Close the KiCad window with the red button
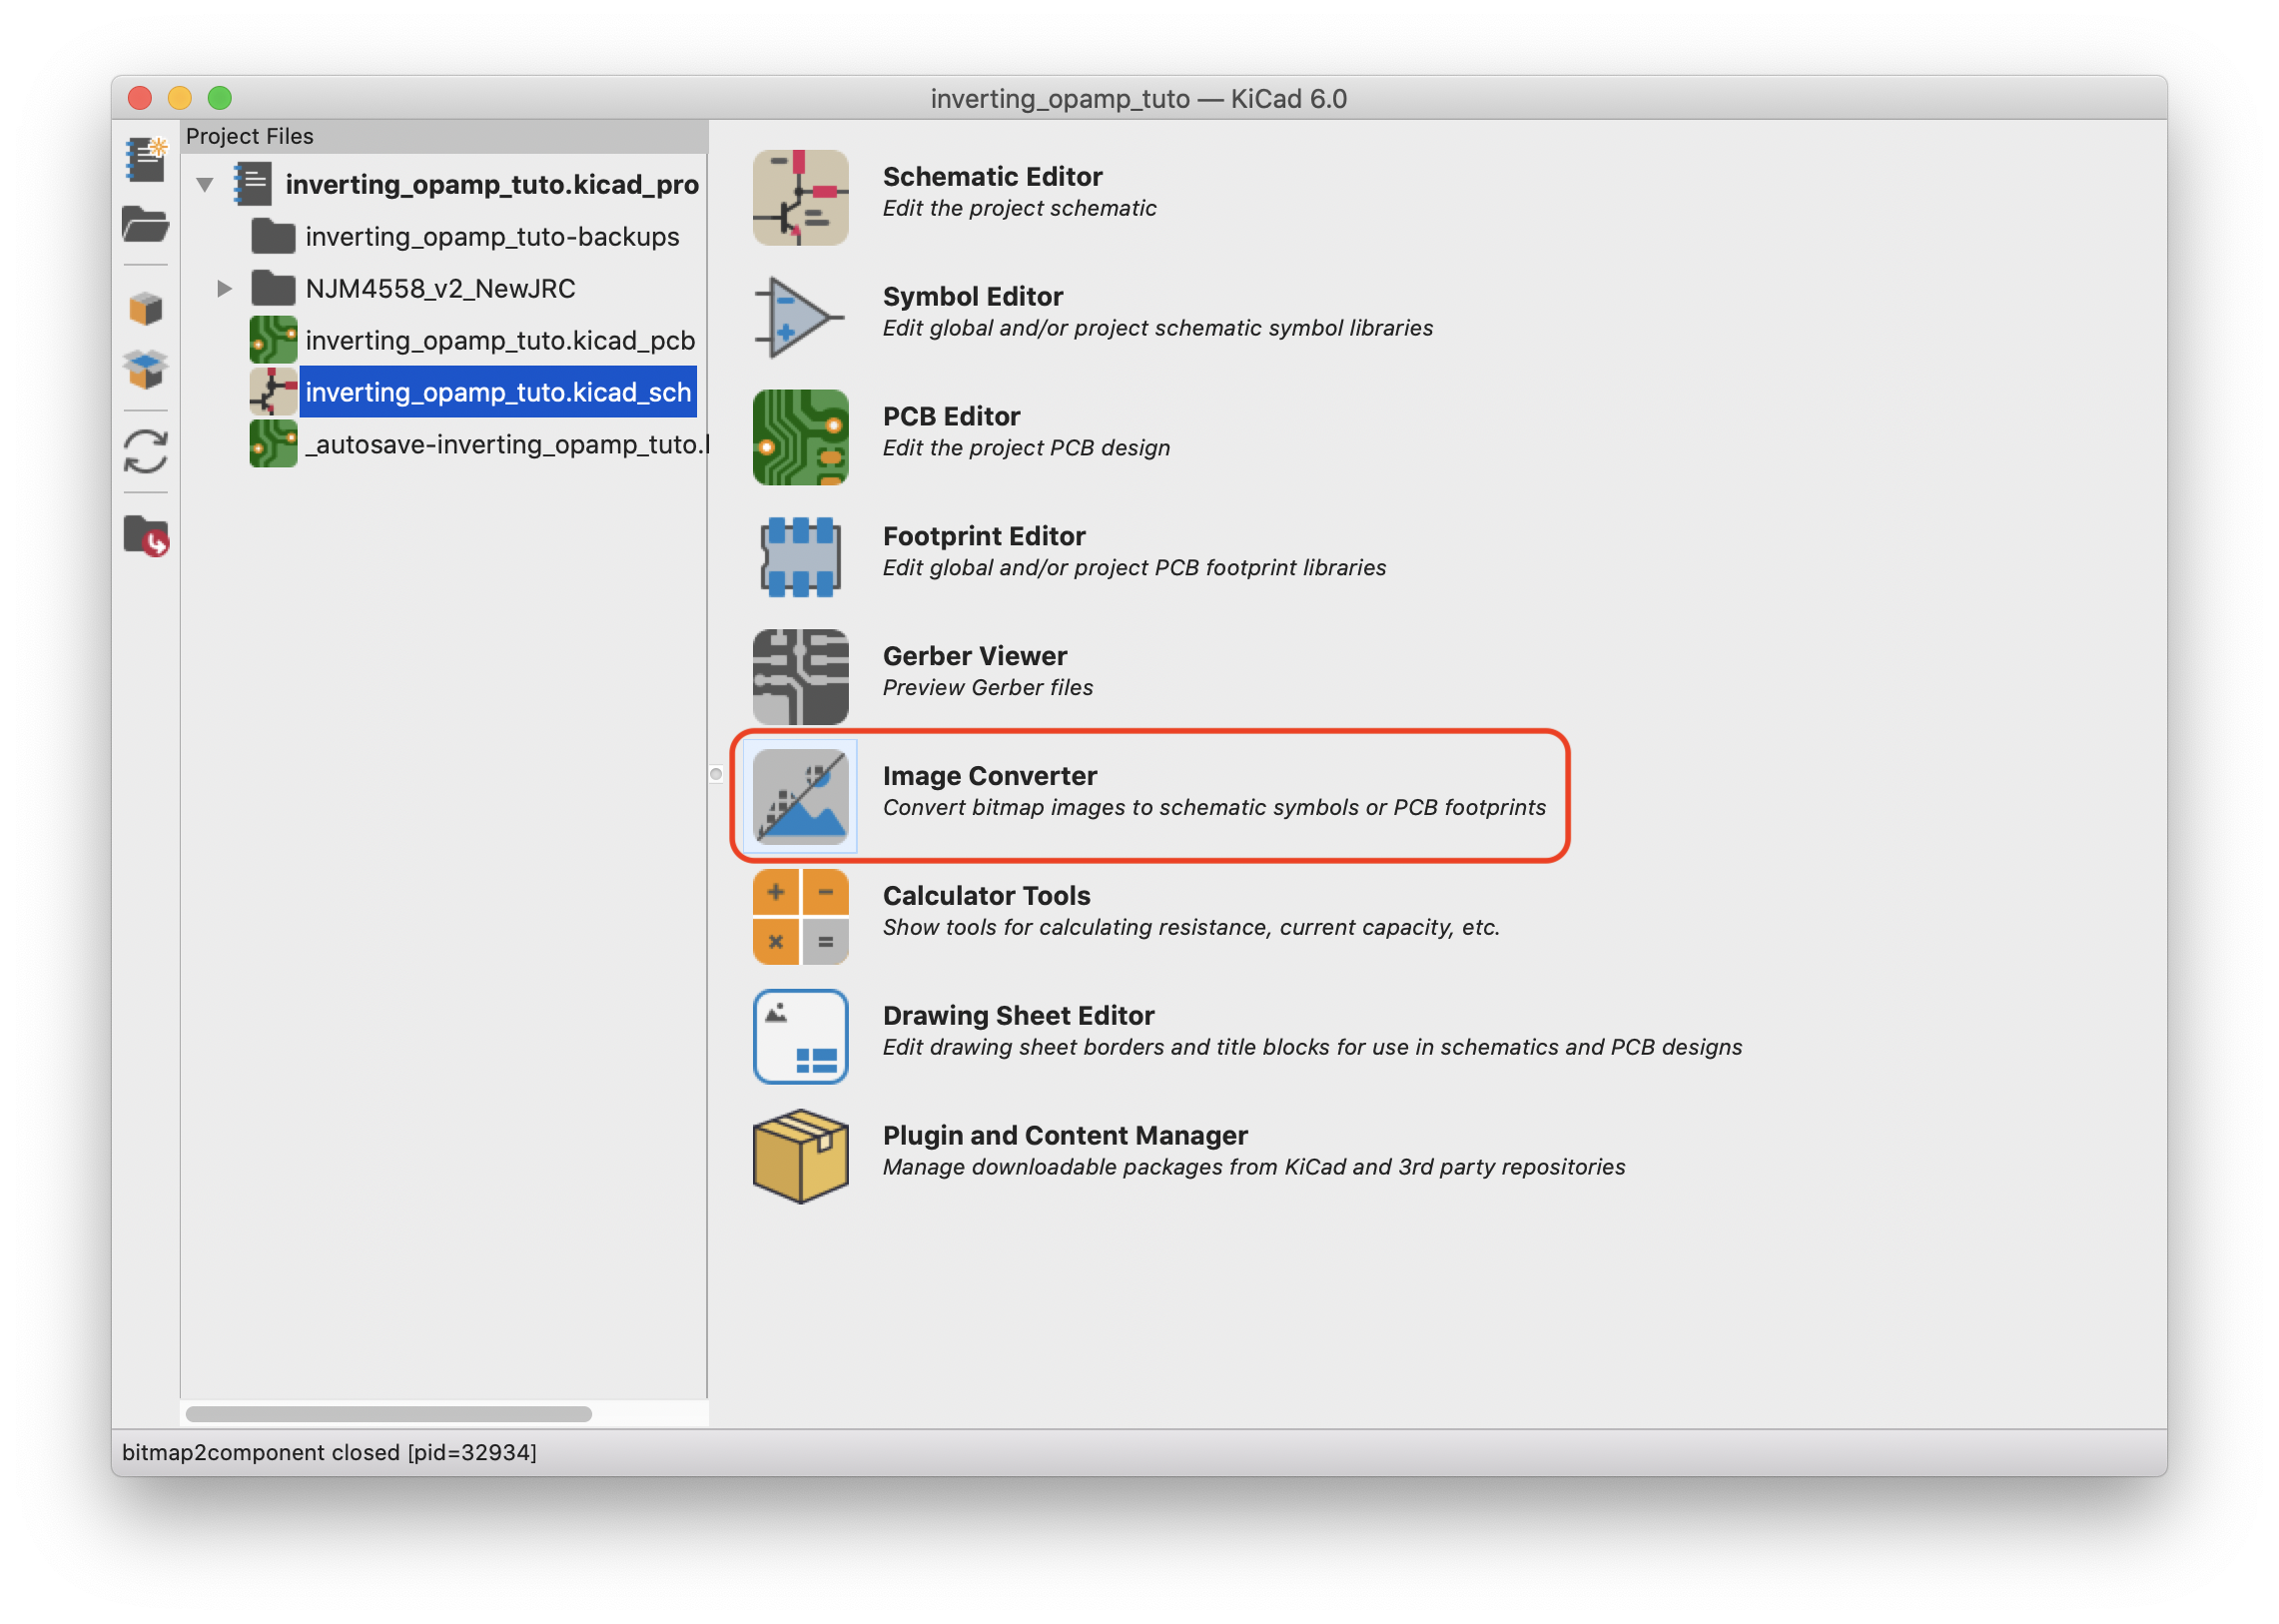 pos(140,98)
